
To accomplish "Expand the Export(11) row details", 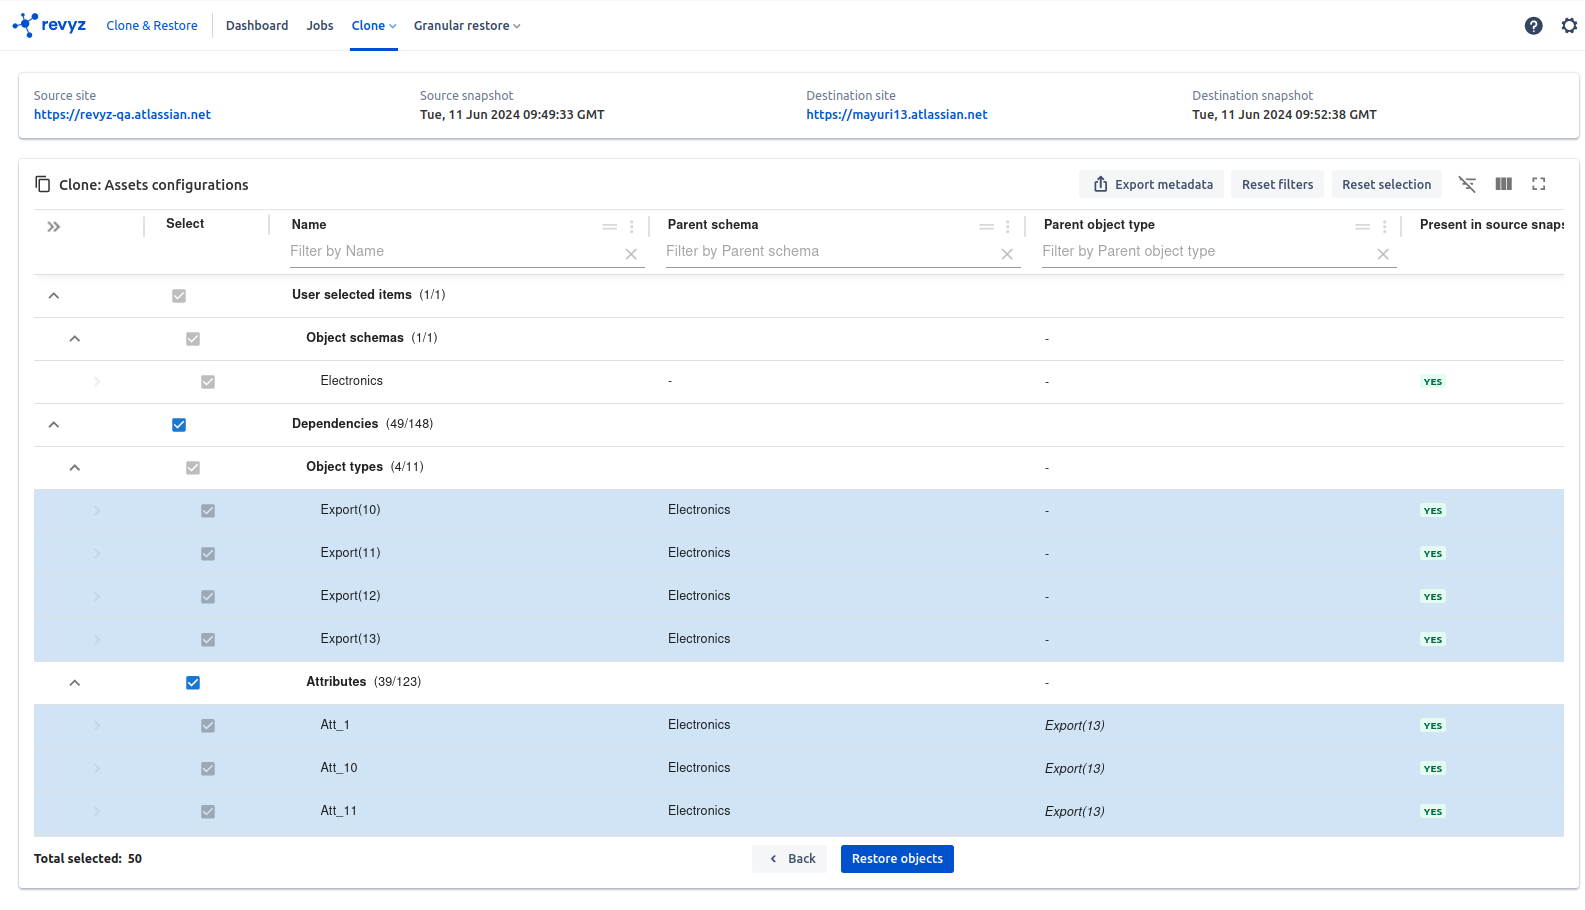I will tap(97, 554).
